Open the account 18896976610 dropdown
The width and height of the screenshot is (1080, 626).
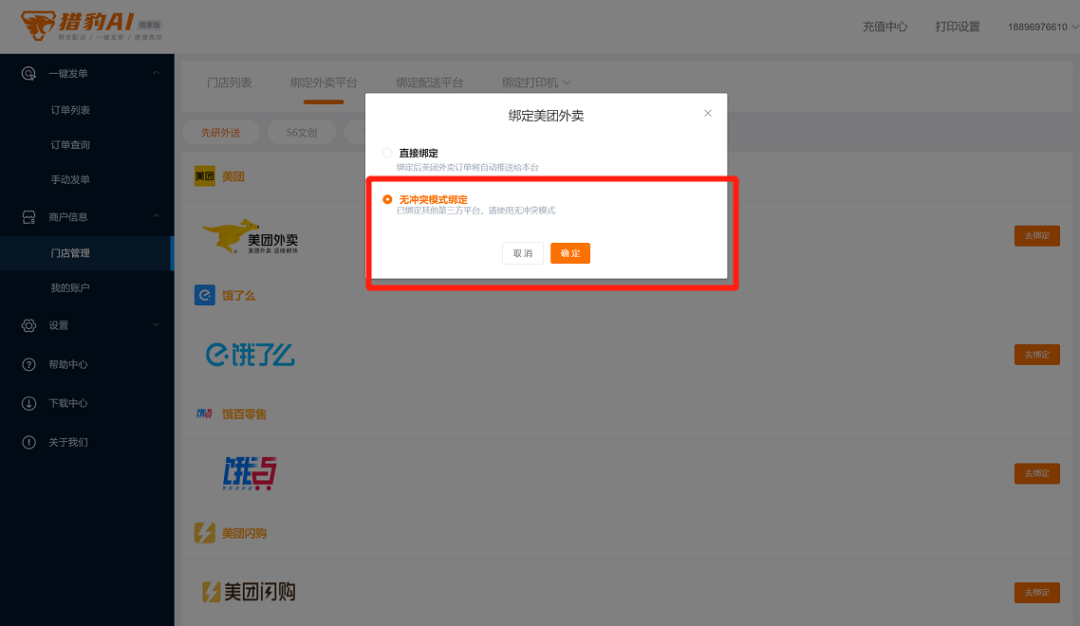pos(1043,27)
